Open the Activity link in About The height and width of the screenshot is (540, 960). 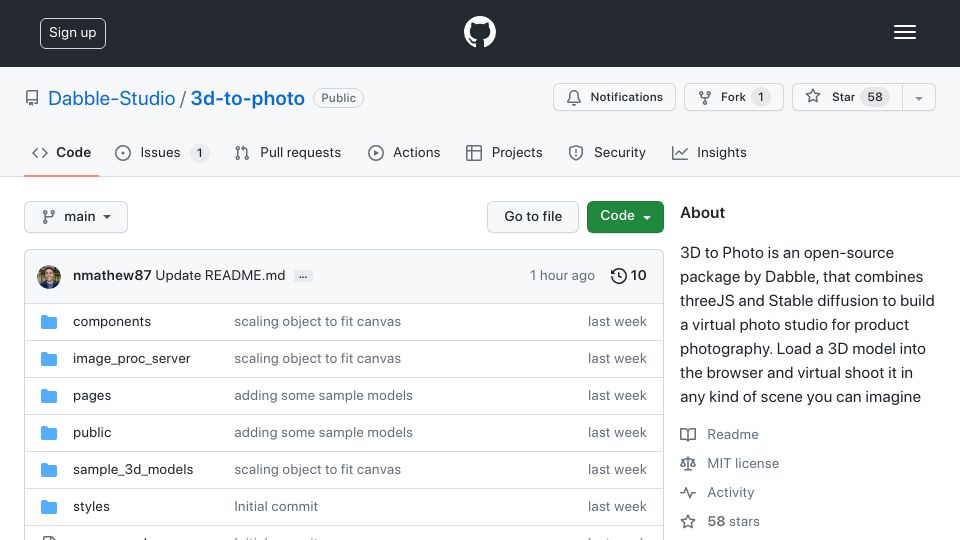click(x=730, y=492)
